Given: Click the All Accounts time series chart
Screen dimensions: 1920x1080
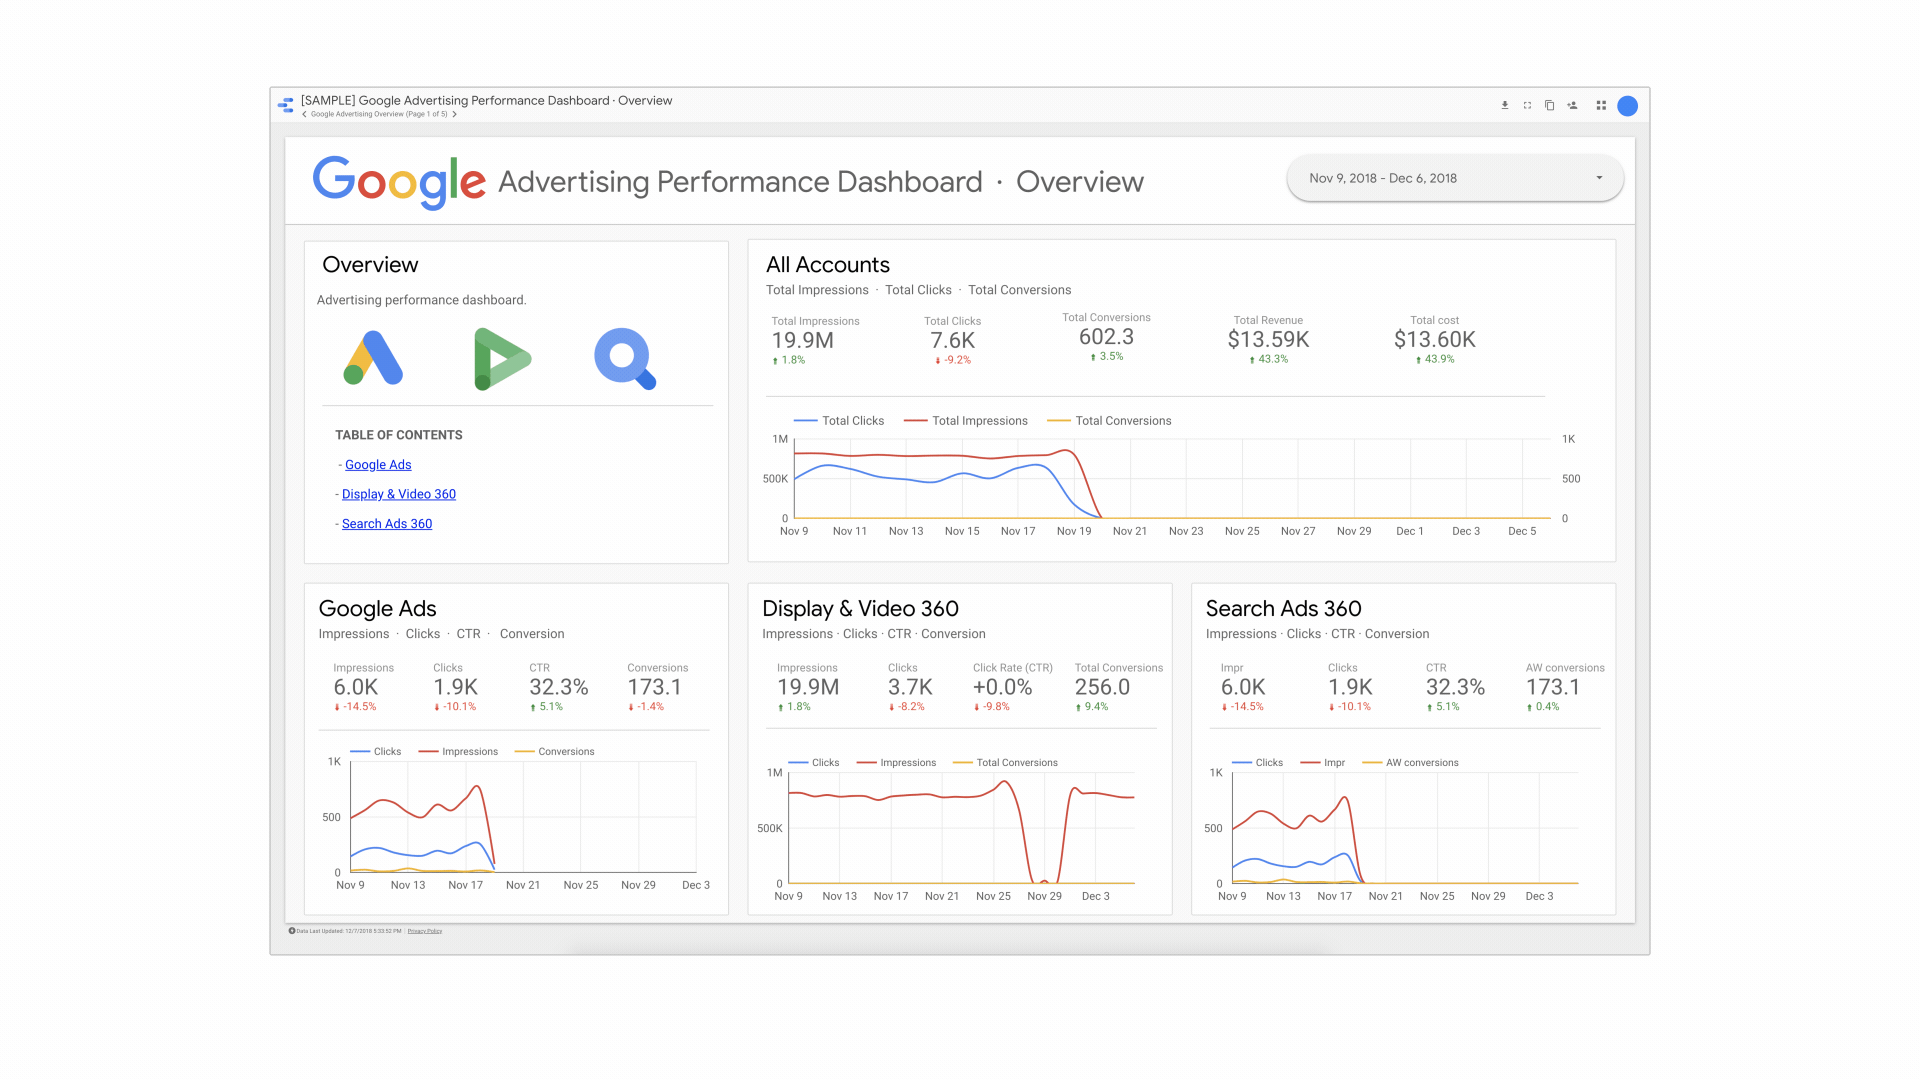Looking at the screenshot, I should 1172,478.
